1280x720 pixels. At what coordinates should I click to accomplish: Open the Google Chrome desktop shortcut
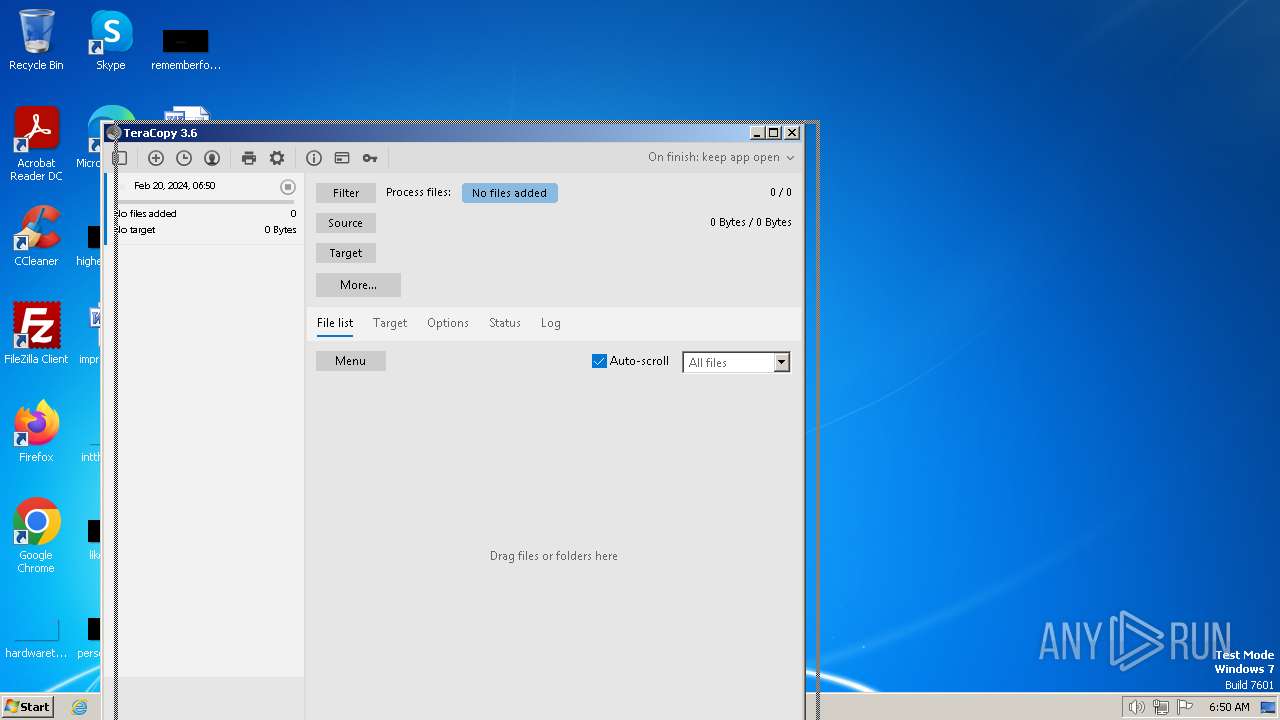point(36,535)
